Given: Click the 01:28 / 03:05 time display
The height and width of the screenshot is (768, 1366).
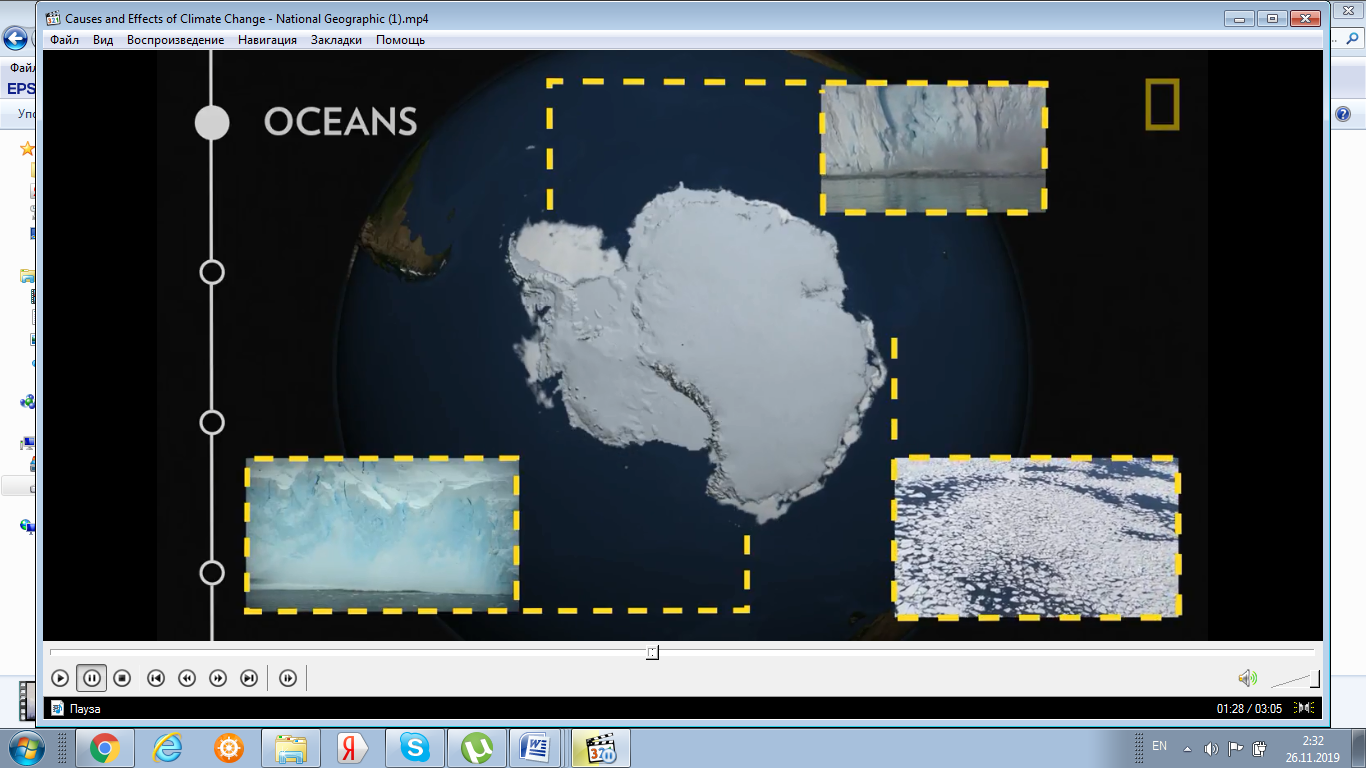Looking at the screenshot, I should [1248, 709].
